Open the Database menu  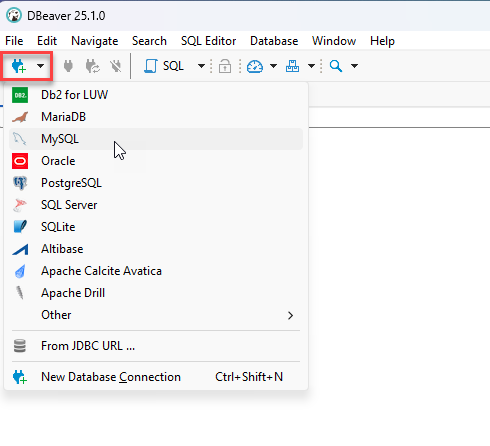274,41
